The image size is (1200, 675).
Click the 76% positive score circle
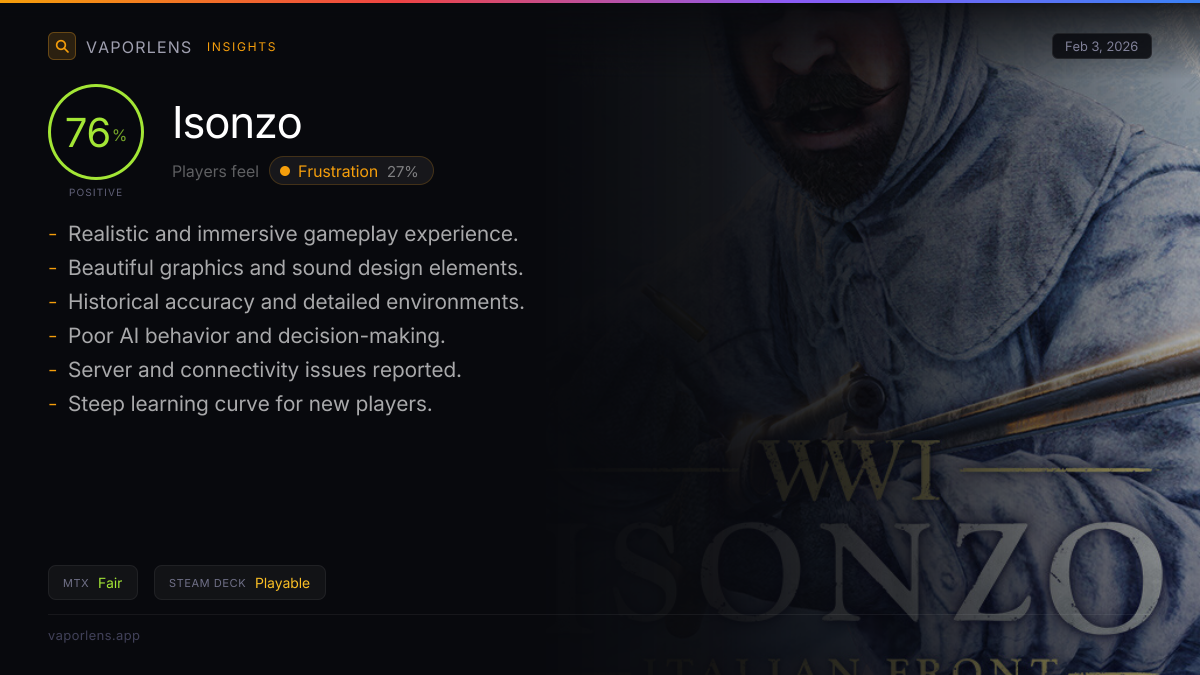[x=96, y=132]
